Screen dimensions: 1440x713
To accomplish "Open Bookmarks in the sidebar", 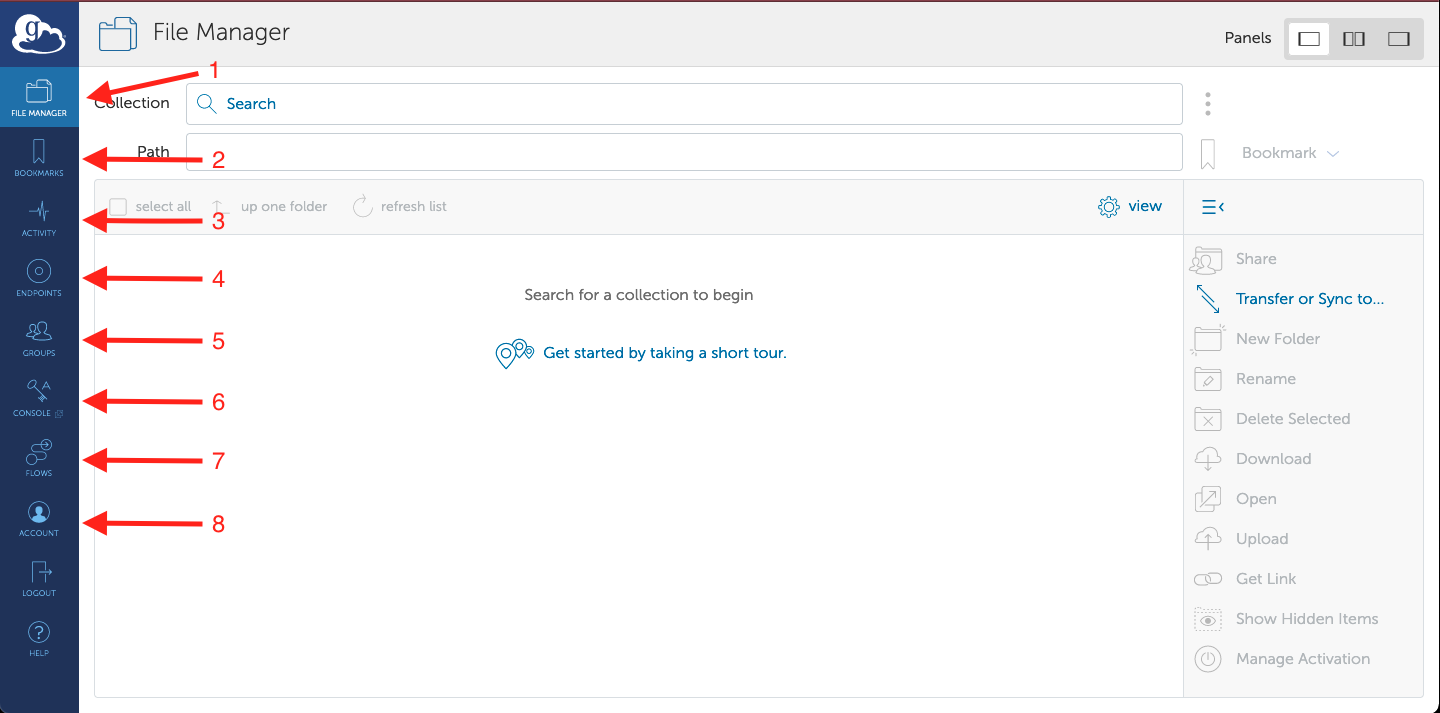I will tap(39, 158).
